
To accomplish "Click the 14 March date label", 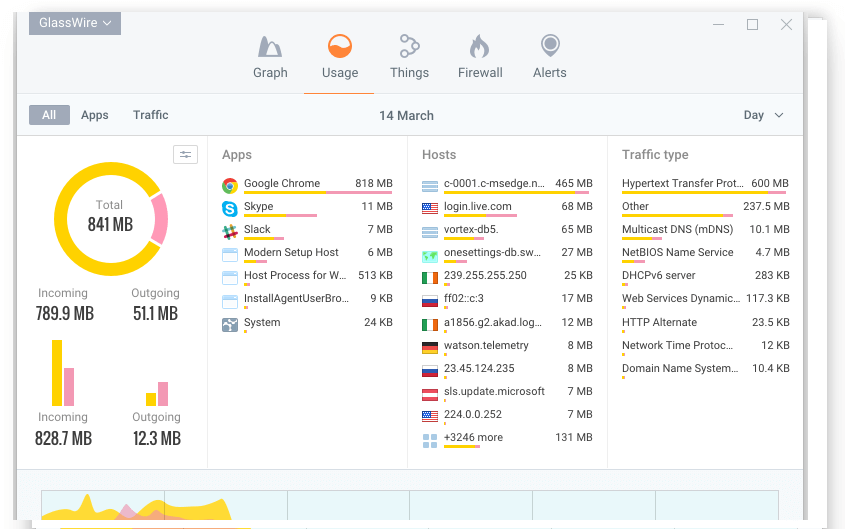I will pos(406,115).
